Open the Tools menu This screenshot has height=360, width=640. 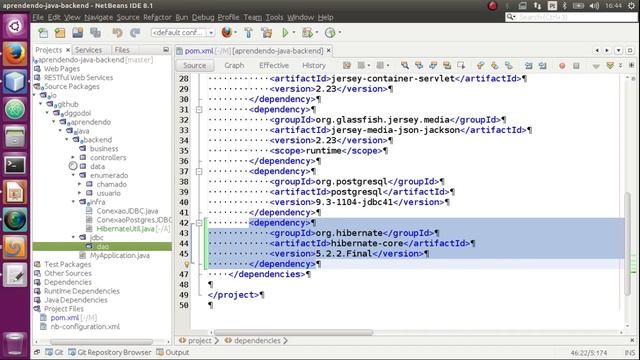274,17
